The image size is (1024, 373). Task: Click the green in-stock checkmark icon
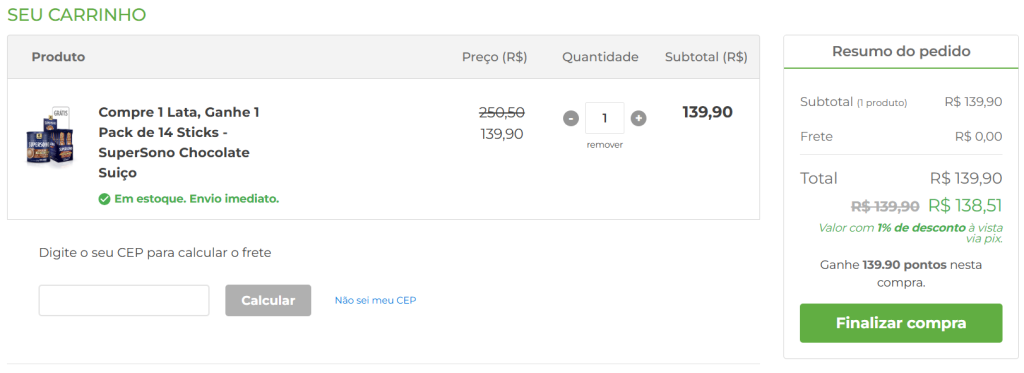[x=104, y=199]
